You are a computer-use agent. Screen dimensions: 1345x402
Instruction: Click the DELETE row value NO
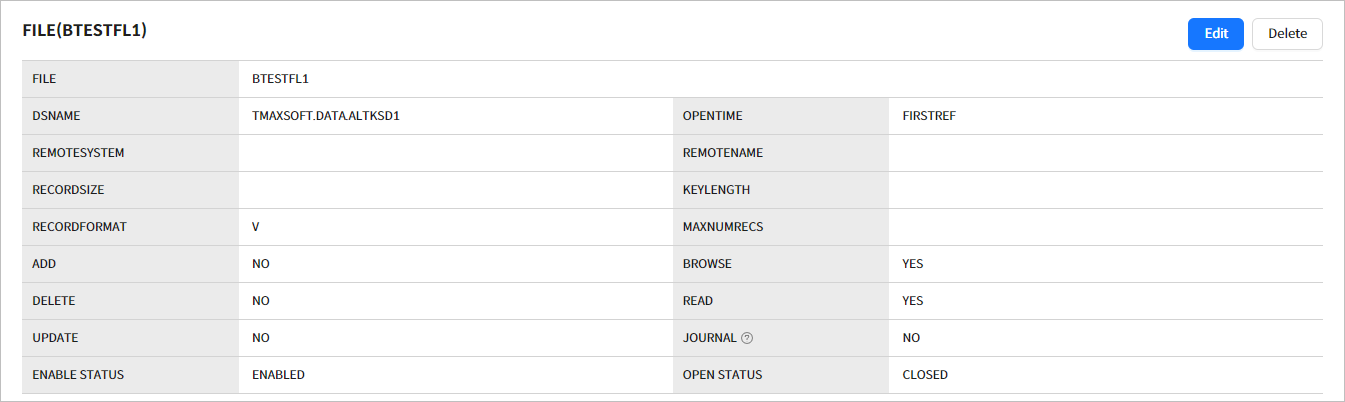click(x=261, y=301)
